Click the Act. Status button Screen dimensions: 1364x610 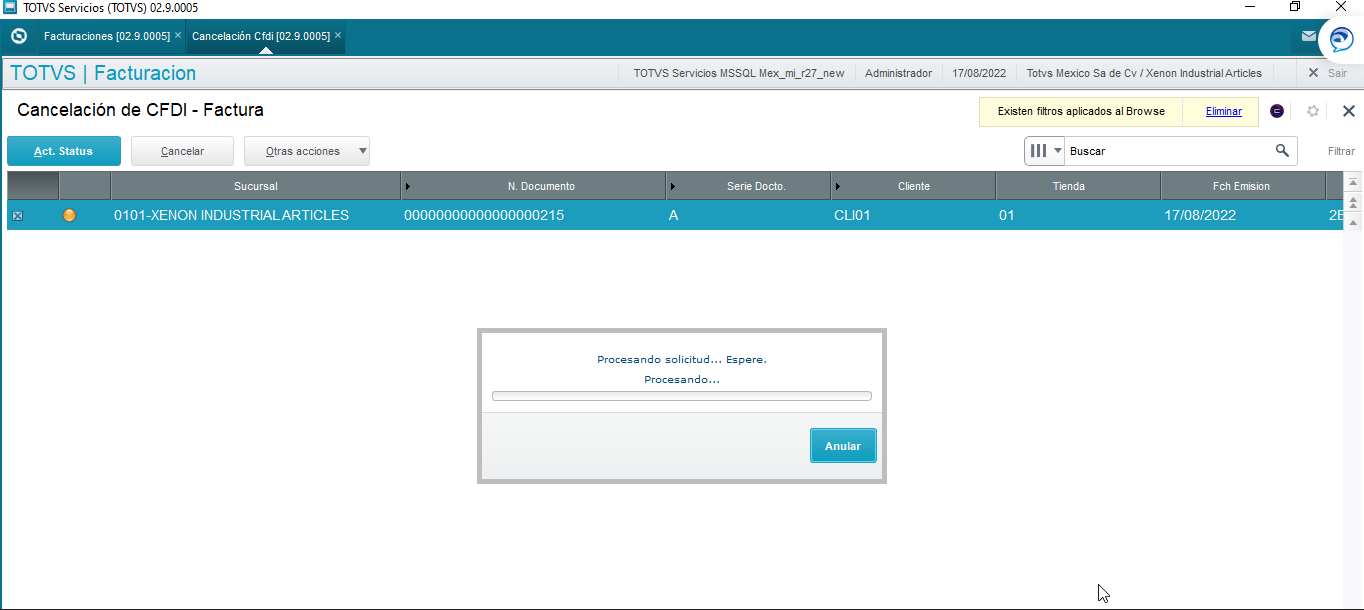(x=64, y=151)
